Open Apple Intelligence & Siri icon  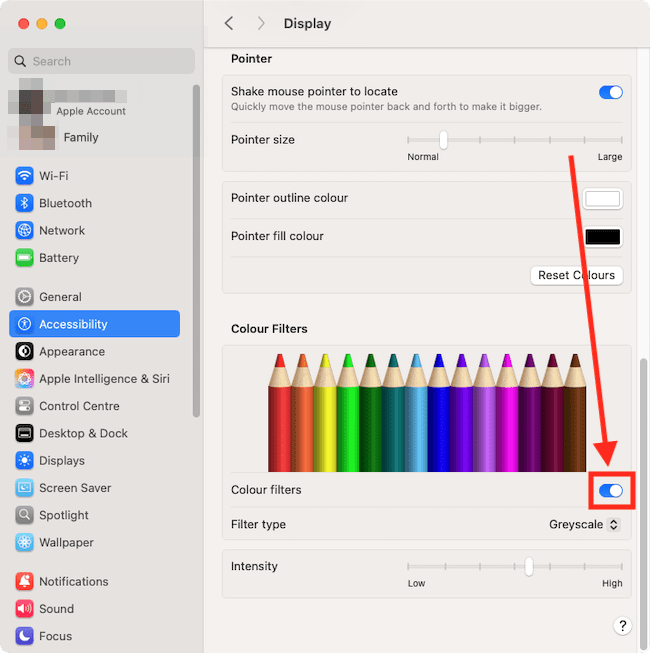[x=25, y=379]
